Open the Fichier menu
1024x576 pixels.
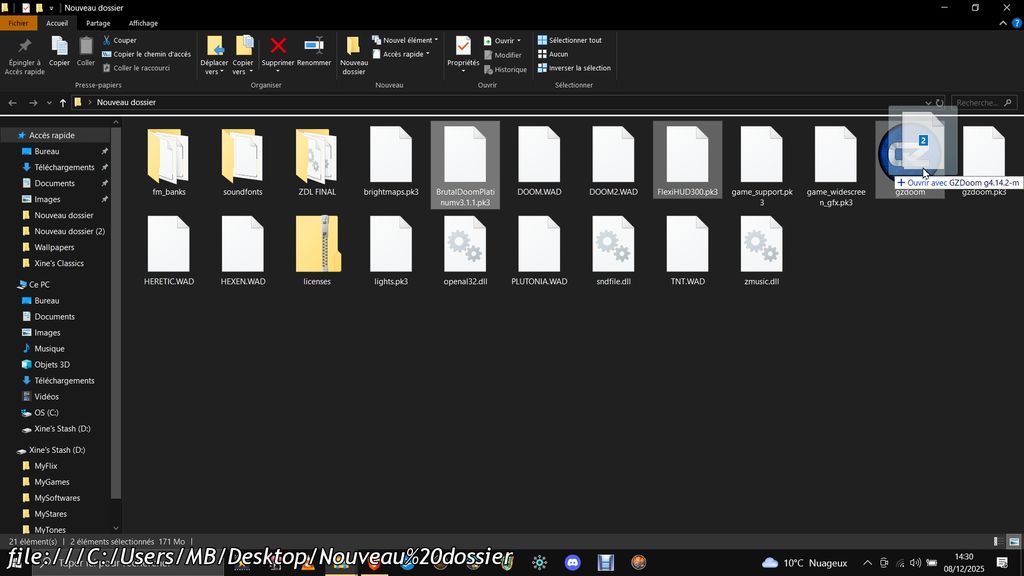(18, 23)
